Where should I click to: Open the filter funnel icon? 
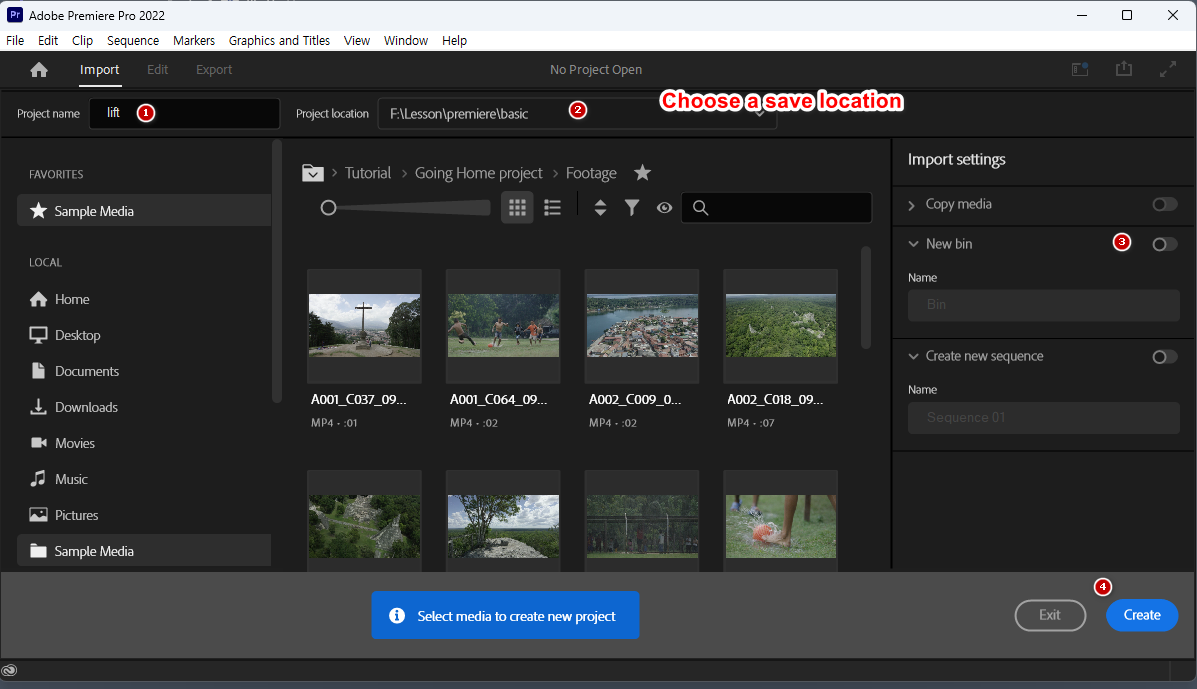632,207
